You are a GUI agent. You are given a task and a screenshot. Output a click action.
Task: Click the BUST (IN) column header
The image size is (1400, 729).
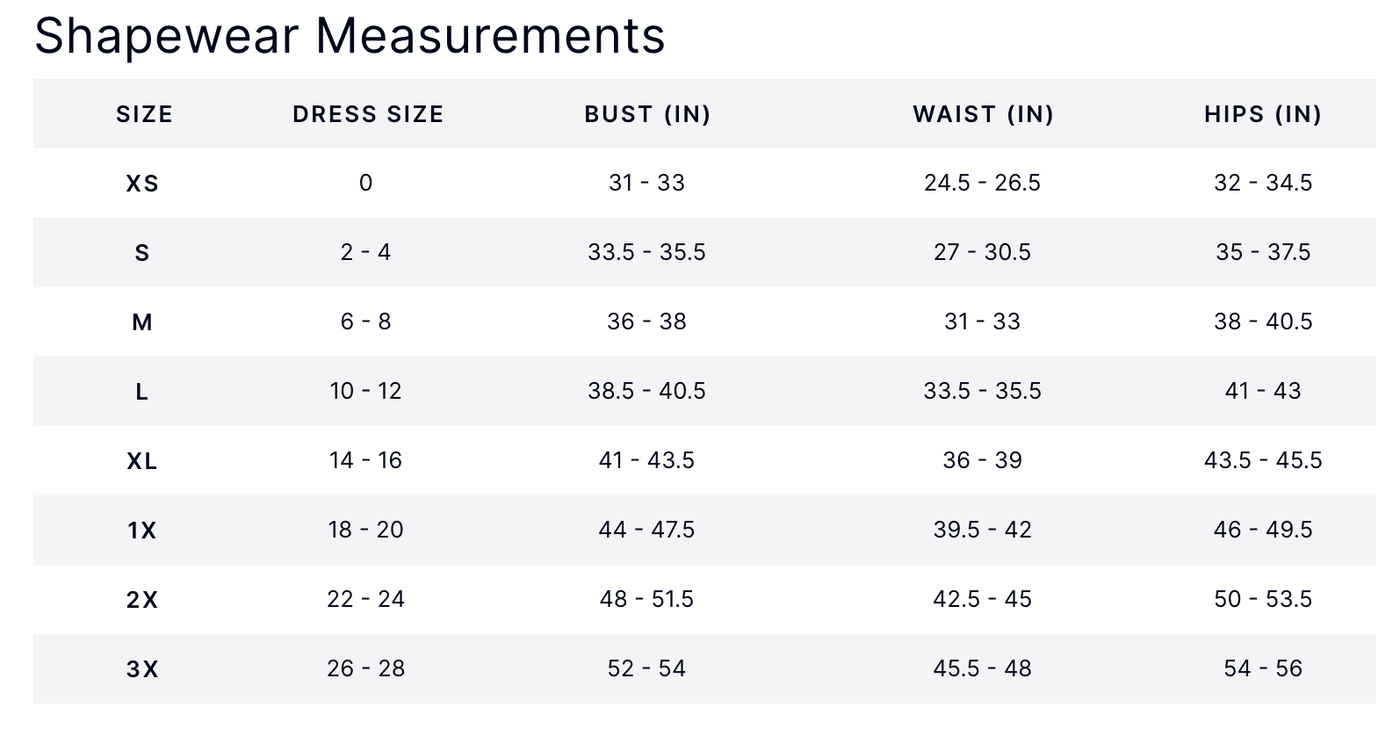tap(647, 114)
